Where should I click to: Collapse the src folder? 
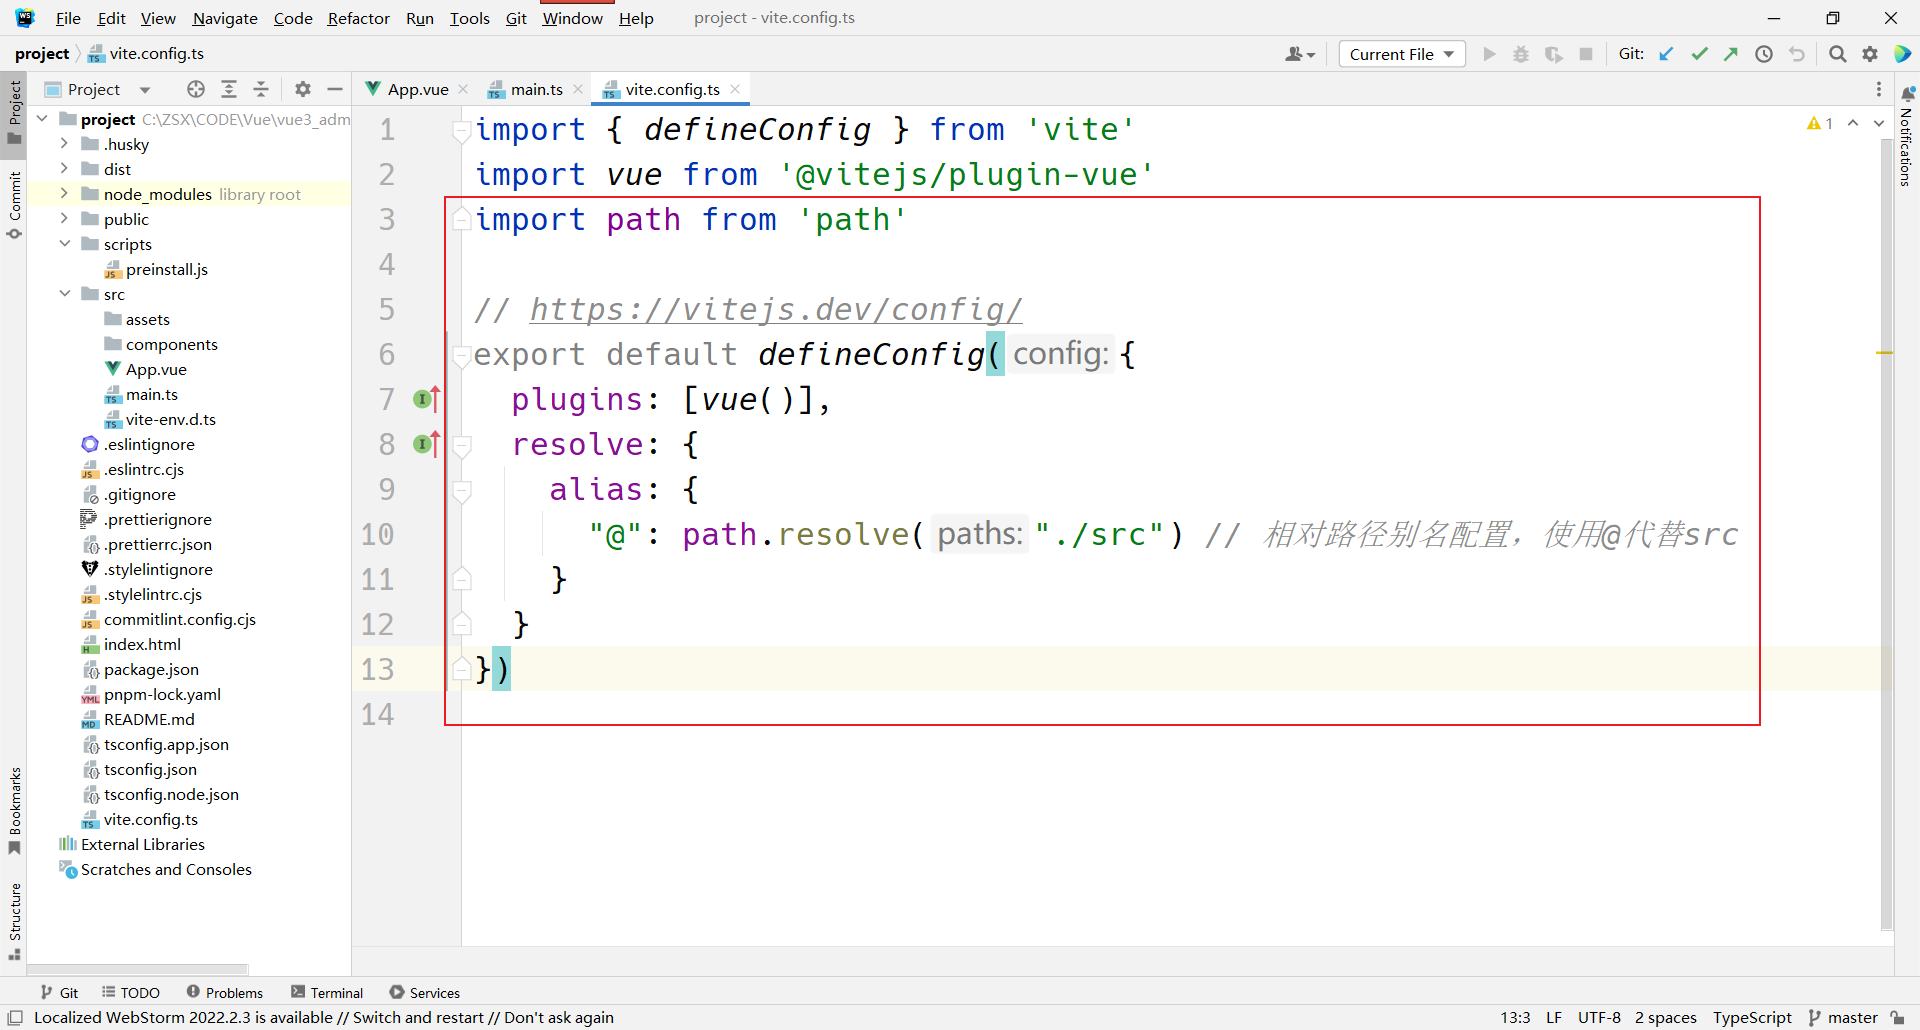pos(64,294)
